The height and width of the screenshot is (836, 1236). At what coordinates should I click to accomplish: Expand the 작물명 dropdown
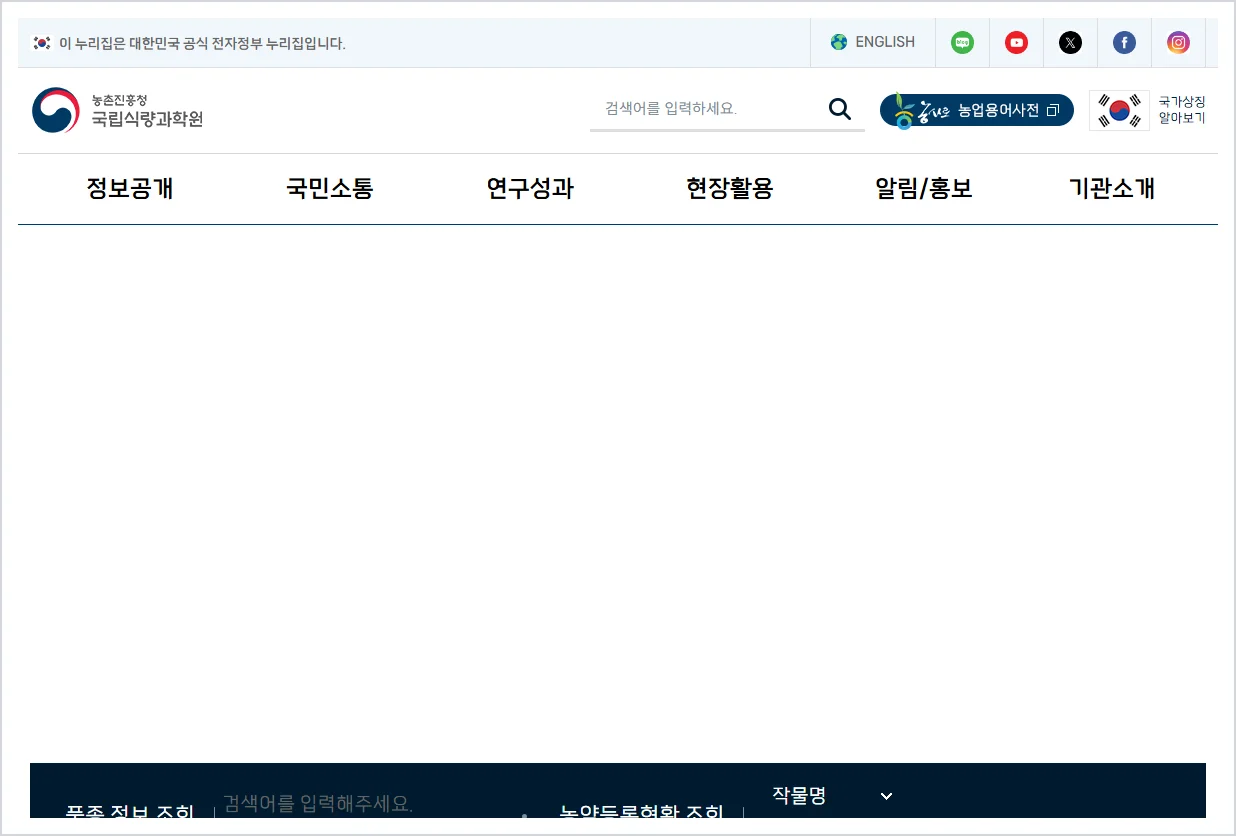[831, 796]
